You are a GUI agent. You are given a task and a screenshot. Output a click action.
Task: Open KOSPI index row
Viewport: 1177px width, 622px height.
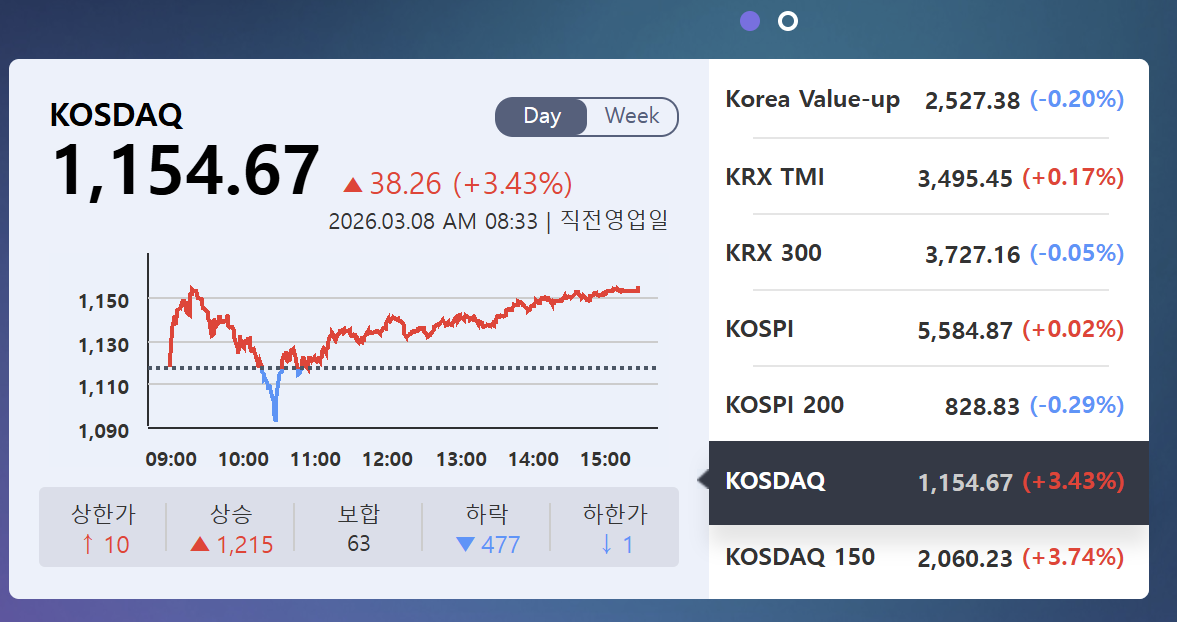(929, 329)
